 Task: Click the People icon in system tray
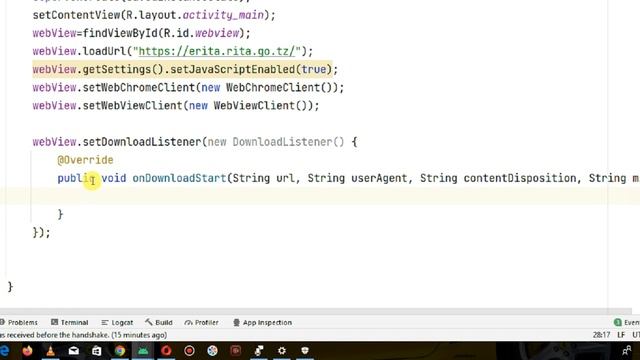point(627,351)
